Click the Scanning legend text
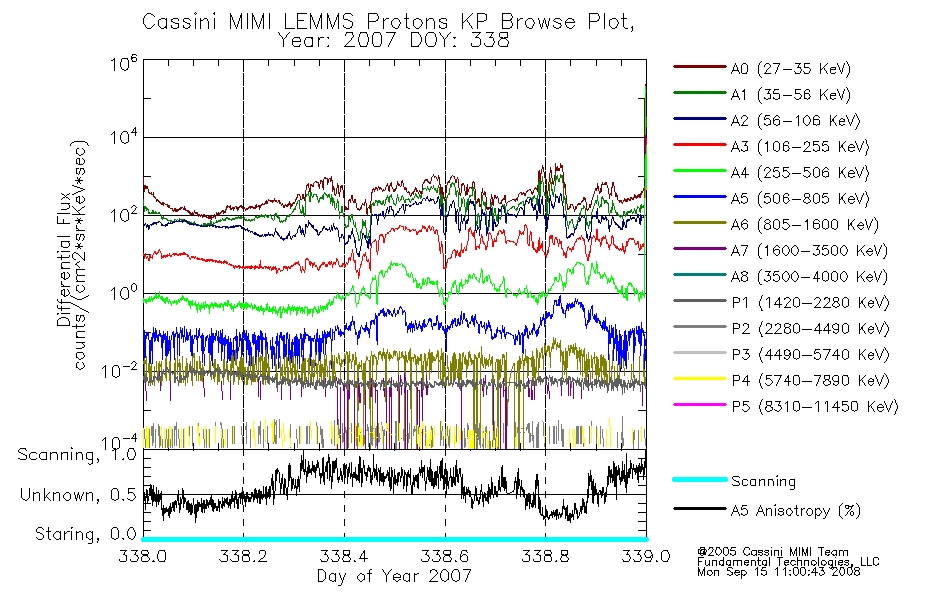Viewport: 950px width, 600px height. (x=763, y=482)
